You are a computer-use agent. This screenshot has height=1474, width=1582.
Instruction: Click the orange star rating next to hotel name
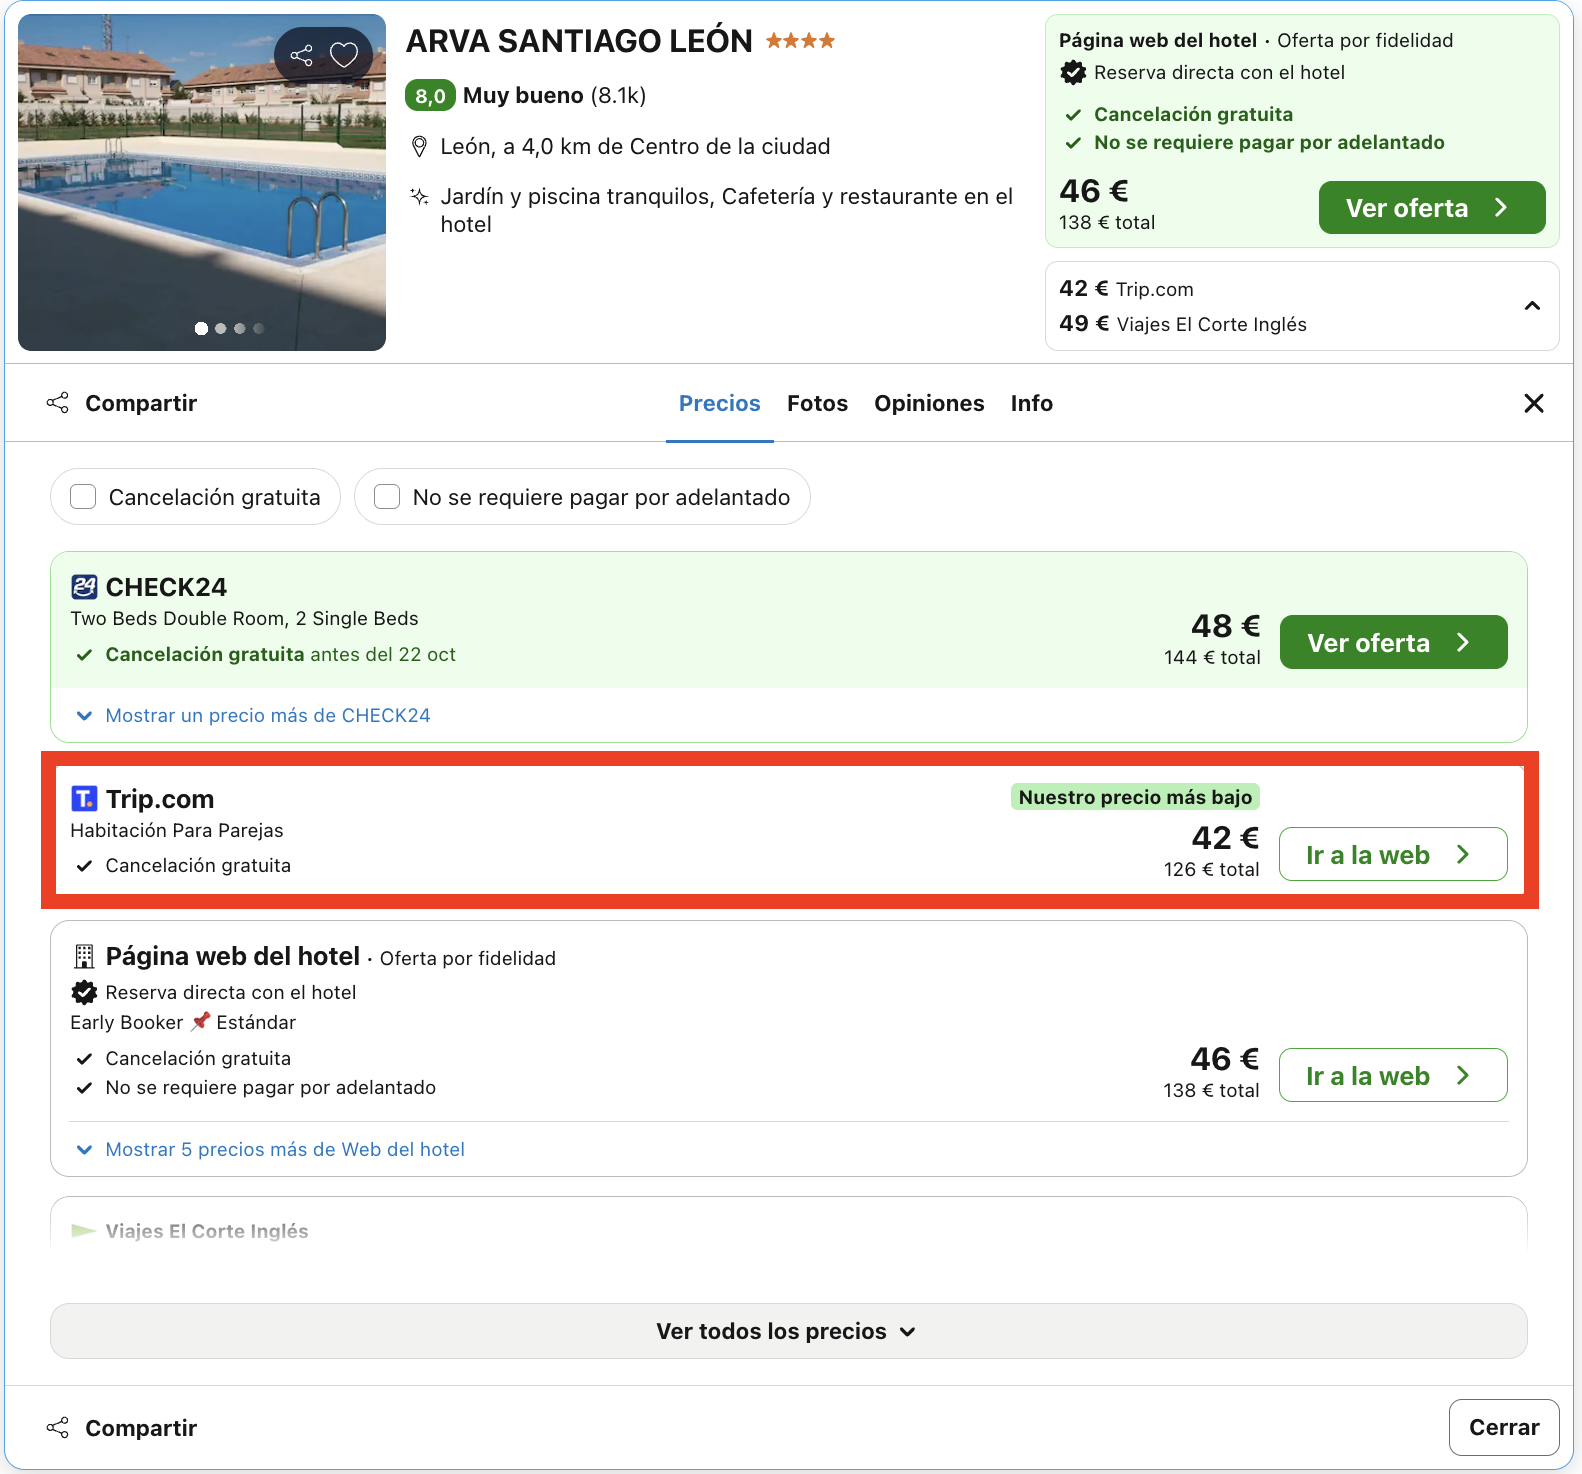point(800,41)
